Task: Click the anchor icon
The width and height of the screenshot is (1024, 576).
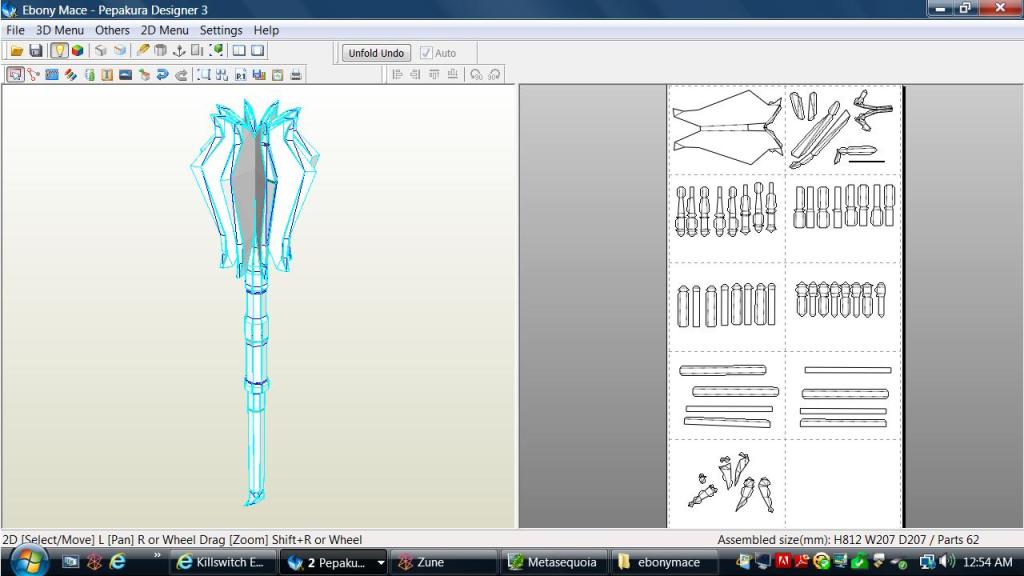Action: pyautogui.click(x=179, y=51)
